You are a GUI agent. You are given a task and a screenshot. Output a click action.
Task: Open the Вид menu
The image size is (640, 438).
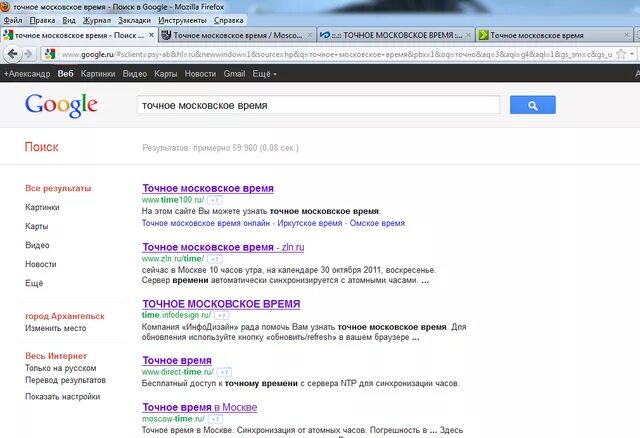[69, 20]
